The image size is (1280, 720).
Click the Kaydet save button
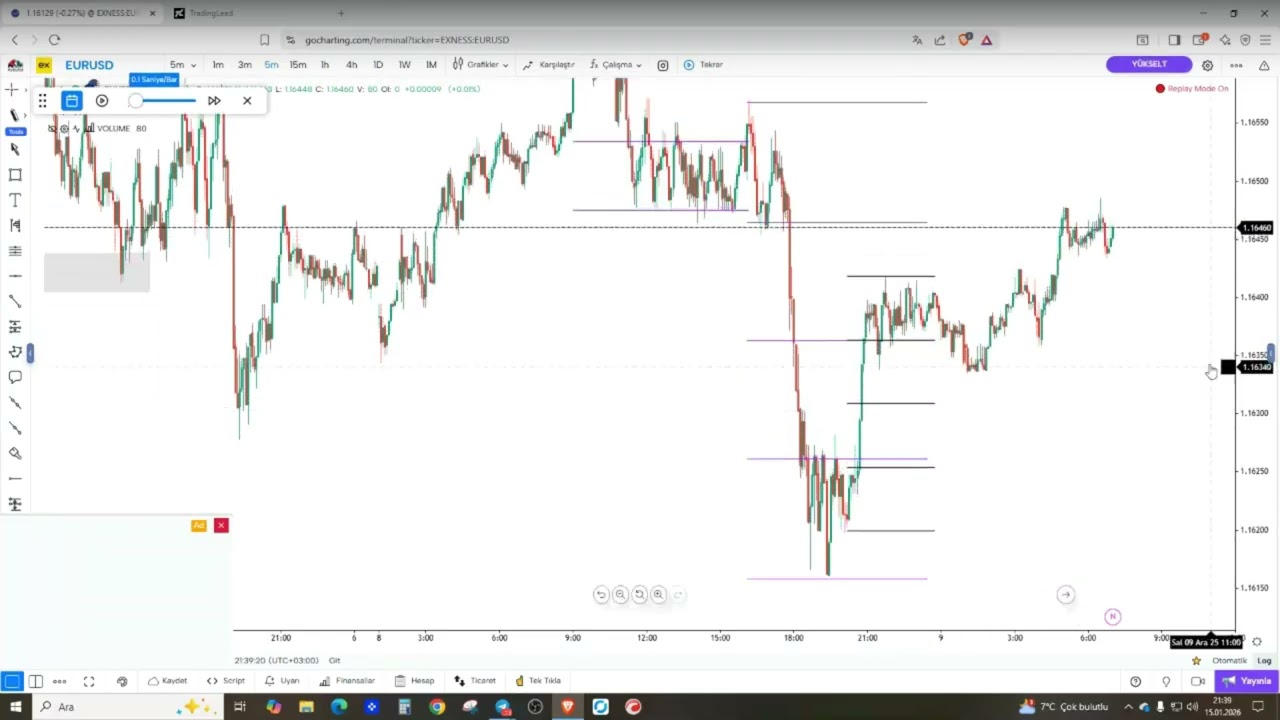click(x=167, y=681)
